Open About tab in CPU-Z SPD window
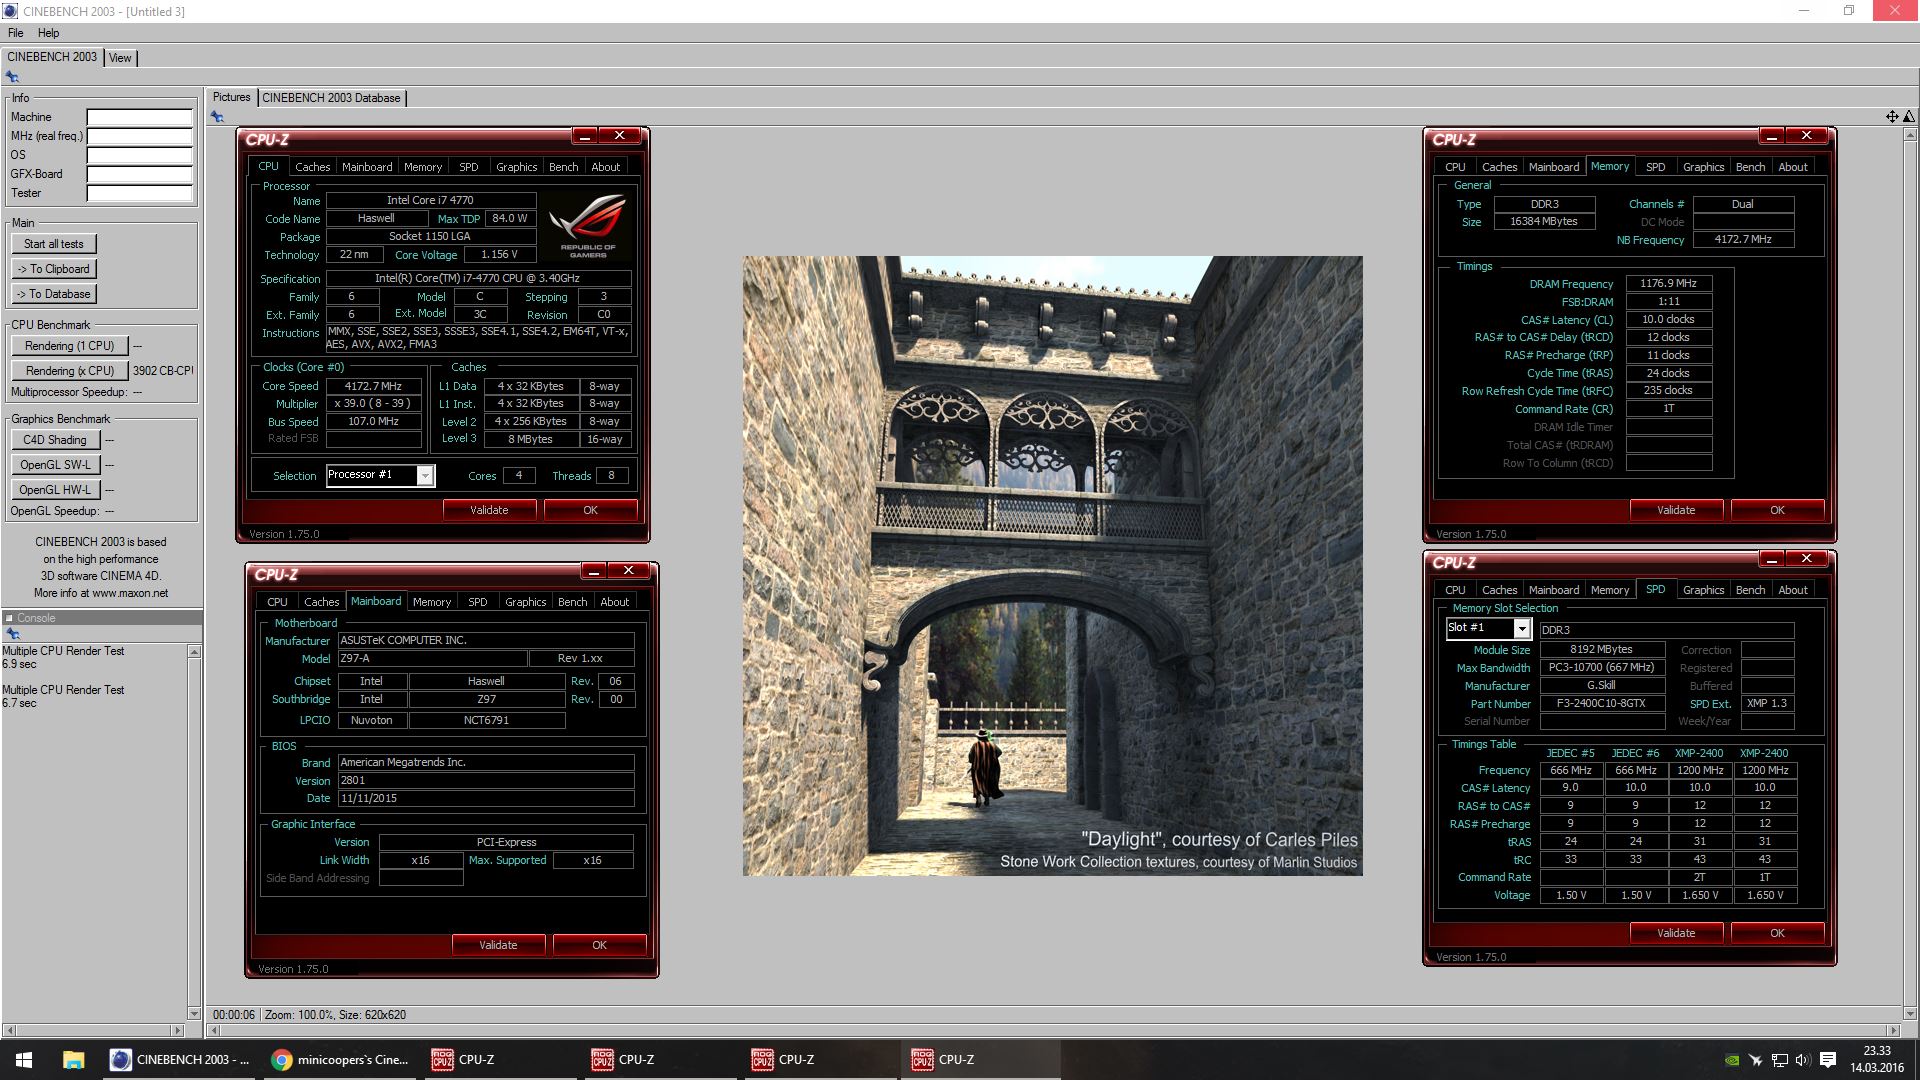Image resolution: width=1920 pixels, height=1080 pixels. click(1792, 590)
